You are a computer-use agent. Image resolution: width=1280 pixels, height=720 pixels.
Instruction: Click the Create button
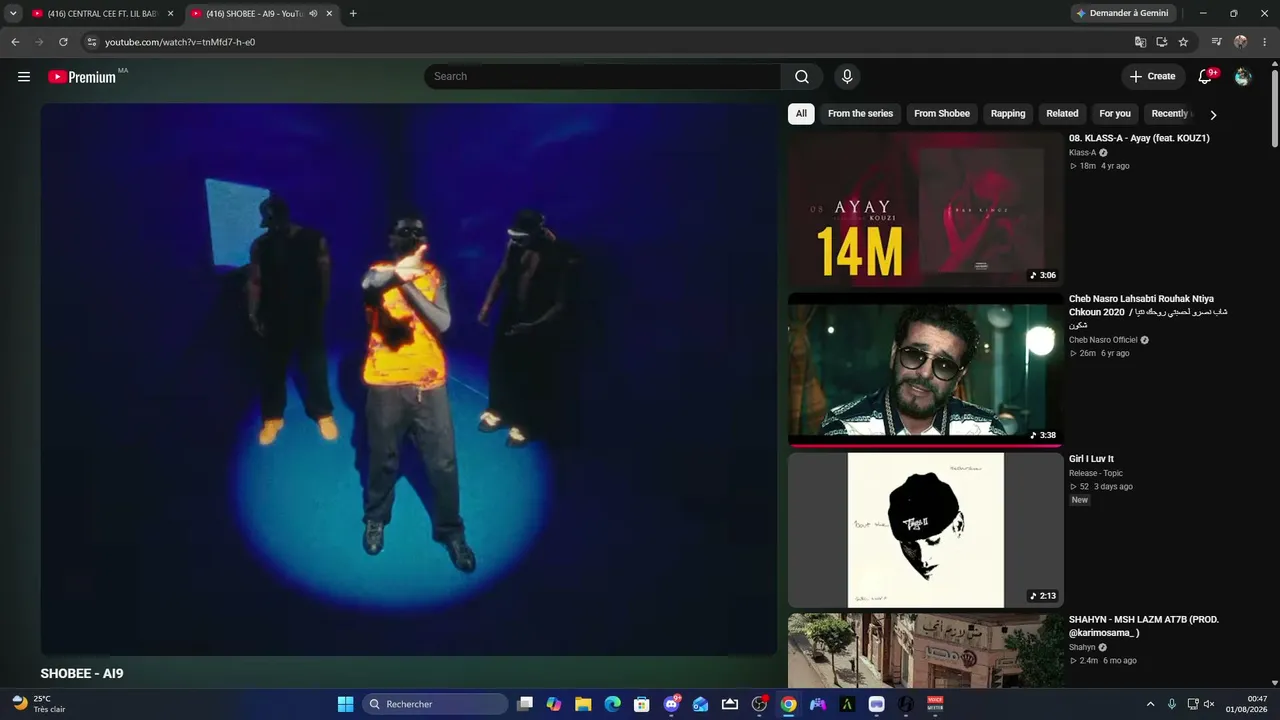pyautogui.click(x=1152, y=77)
